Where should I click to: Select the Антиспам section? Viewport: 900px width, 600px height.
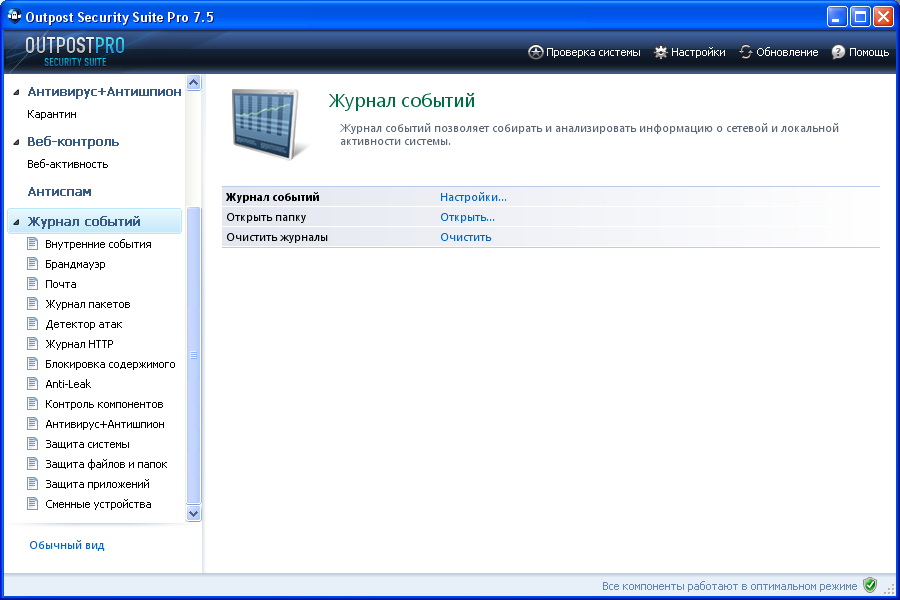click(x=60, y=192)
